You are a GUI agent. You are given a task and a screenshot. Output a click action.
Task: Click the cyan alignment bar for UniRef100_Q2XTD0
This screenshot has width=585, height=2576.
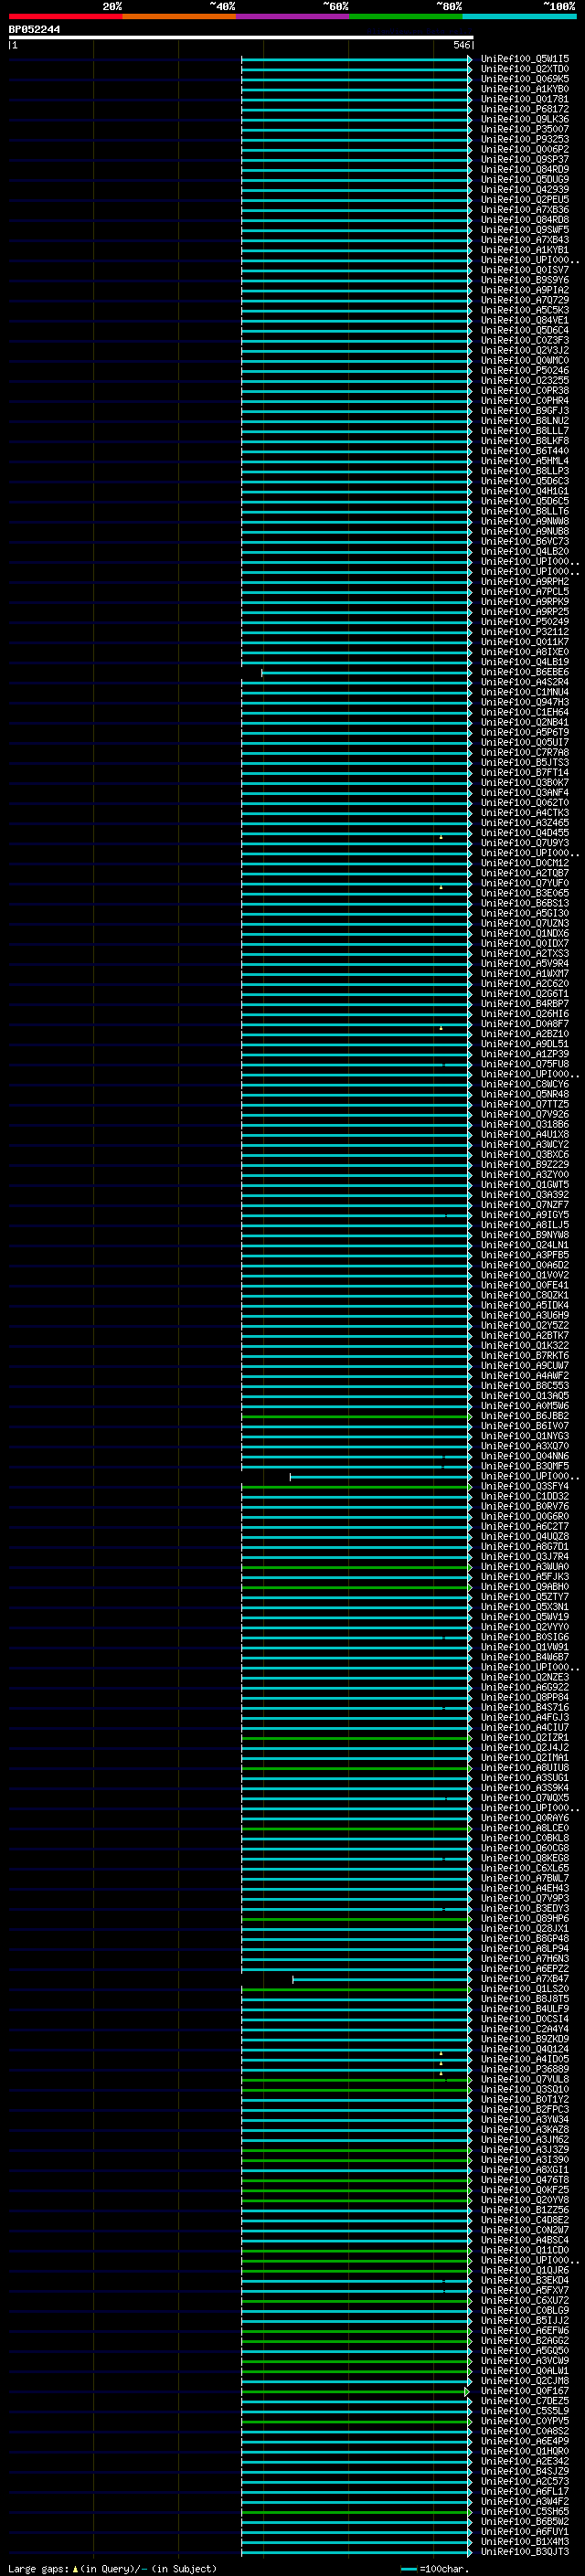(x=356, y=69)
